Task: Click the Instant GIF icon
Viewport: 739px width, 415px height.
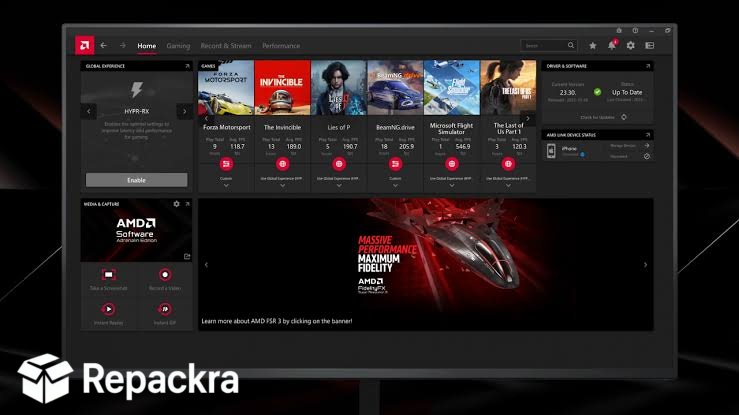Action: (x=165, y=309)
